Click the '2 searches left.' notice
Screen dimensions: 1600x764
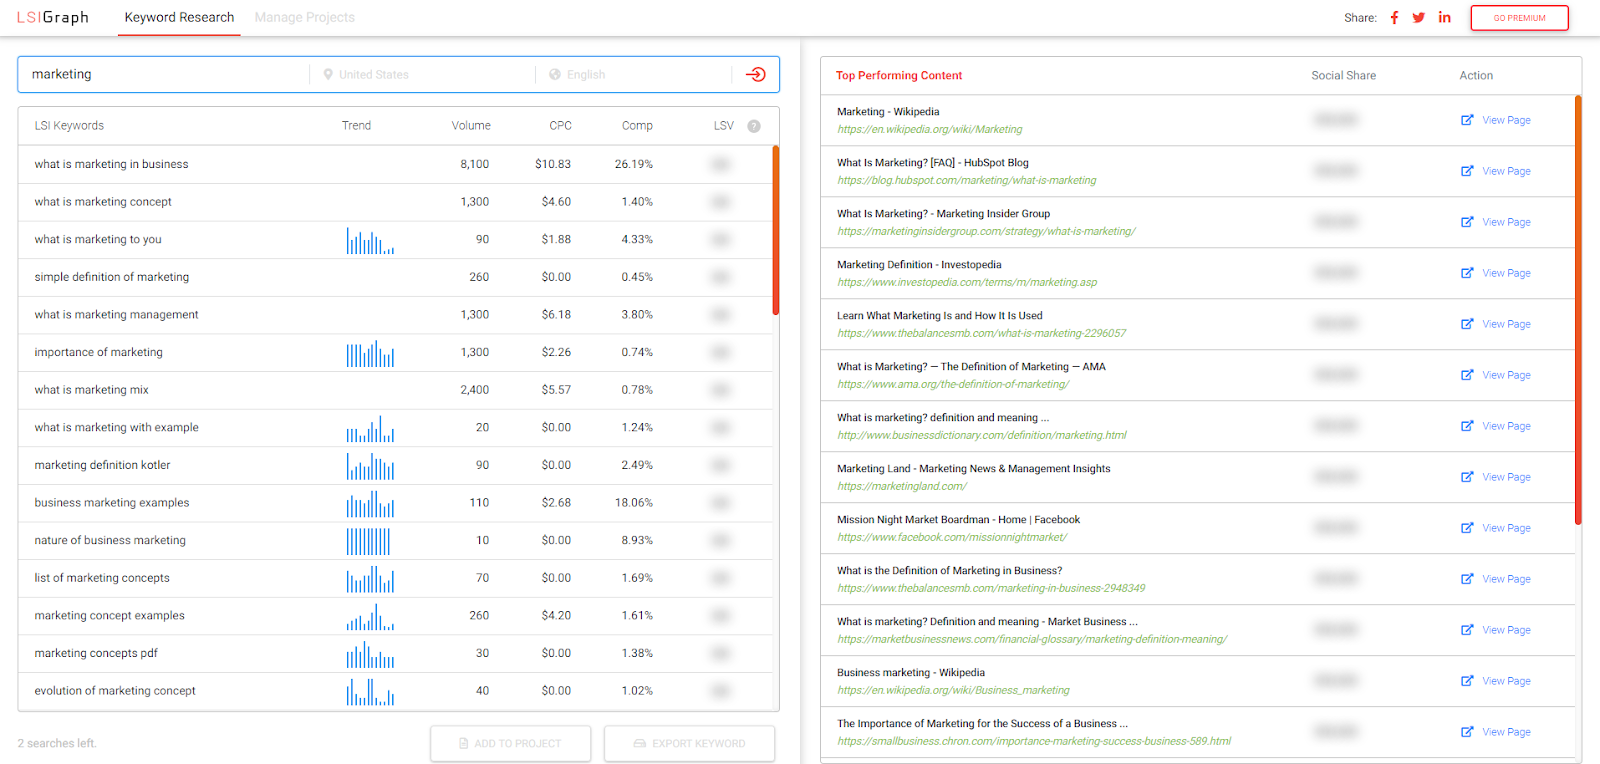tap(57, 744)
